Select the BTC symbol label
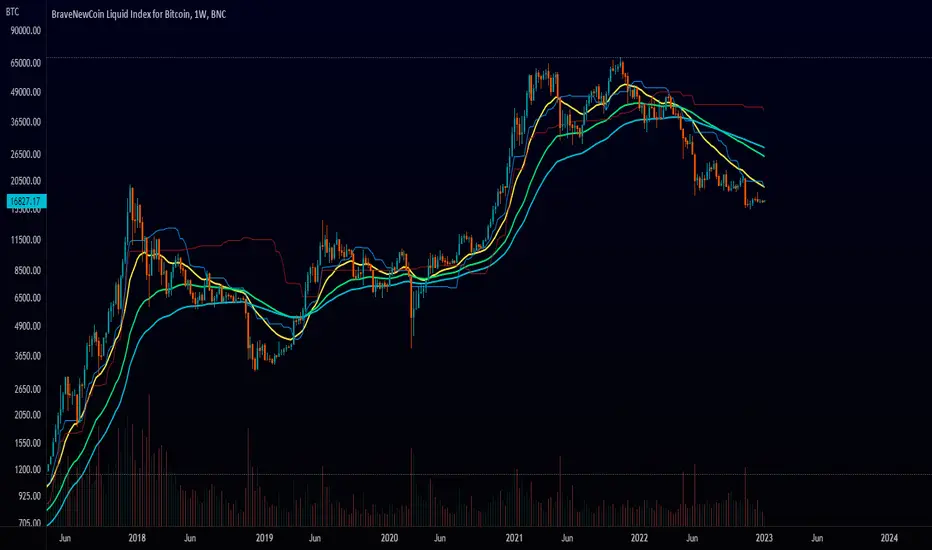Screen dimensions: 932x550 click(12, 12)
